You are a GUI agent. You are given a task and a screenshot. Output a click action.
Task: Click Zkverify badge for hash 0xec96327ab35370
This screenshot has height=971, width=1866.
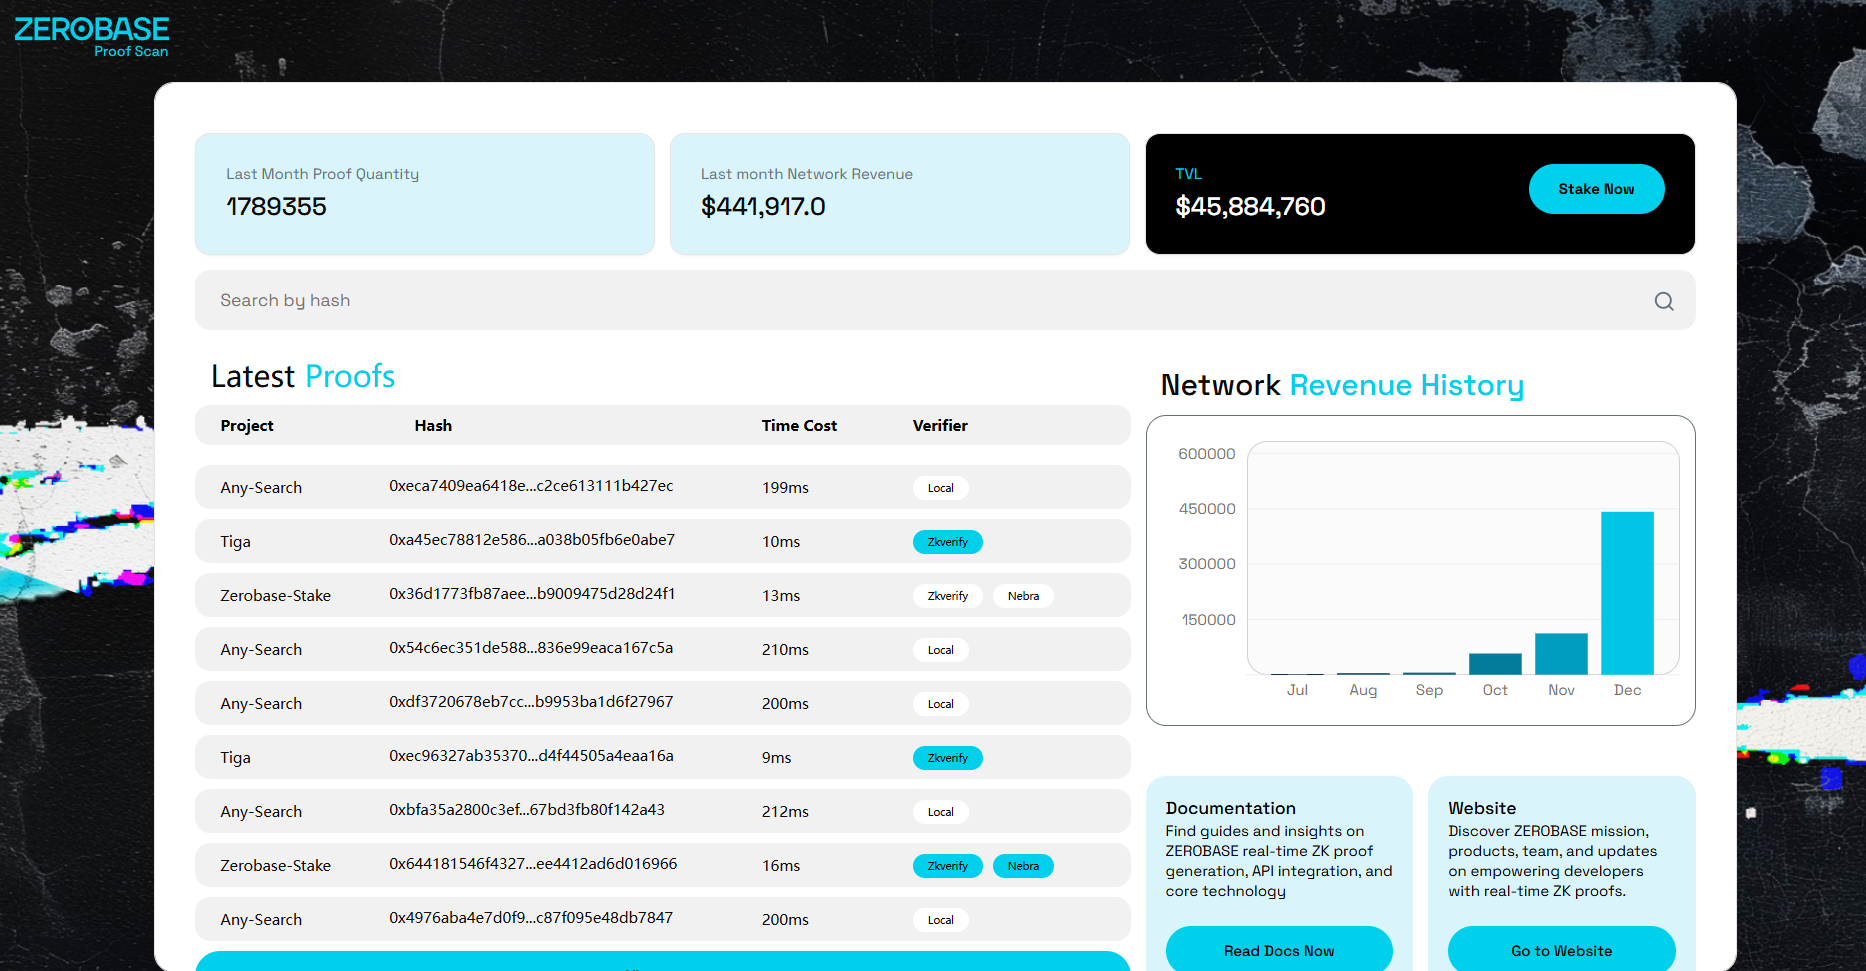[947, 758]
